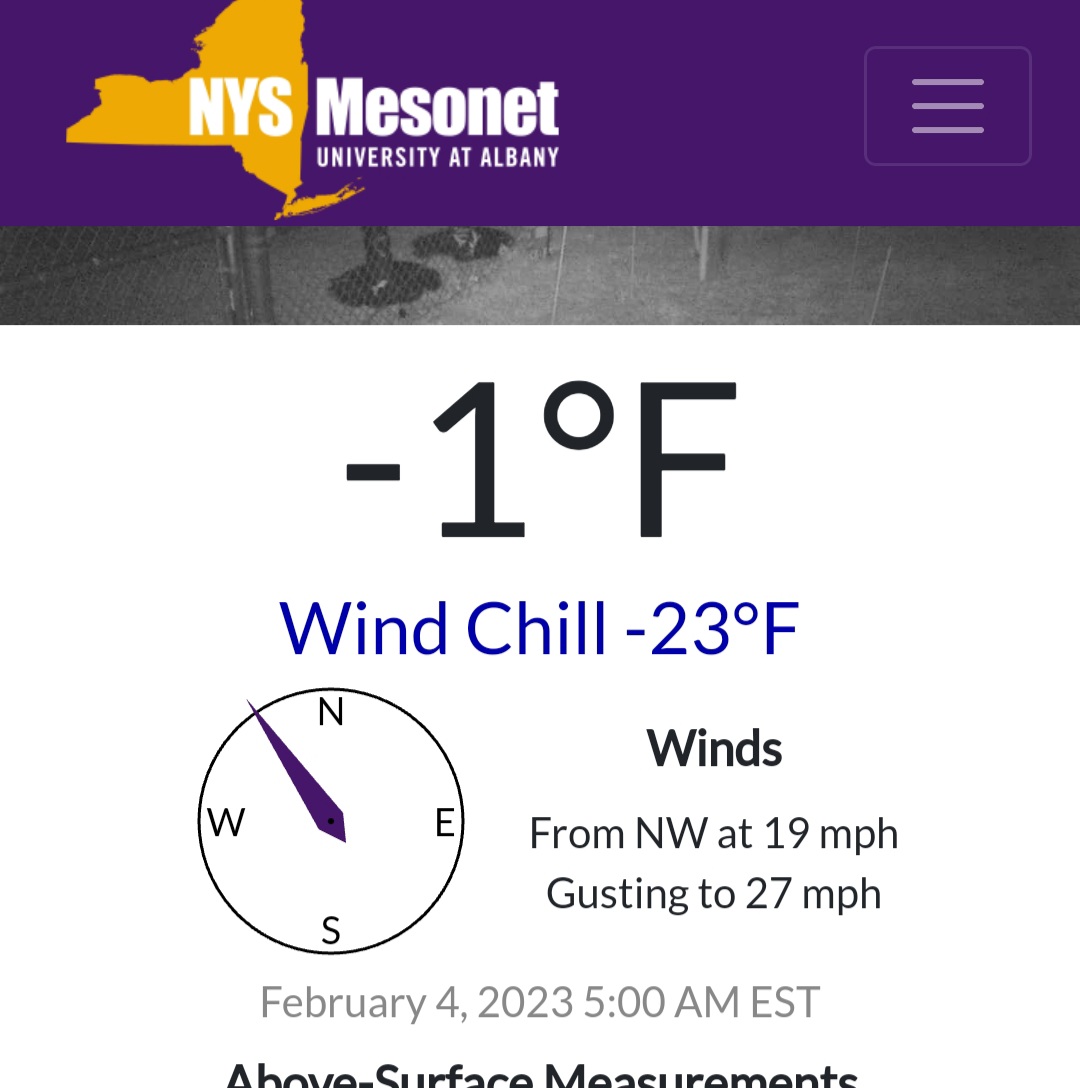Click 'From NW at 19 mph' text

click(x=714, y=833)
